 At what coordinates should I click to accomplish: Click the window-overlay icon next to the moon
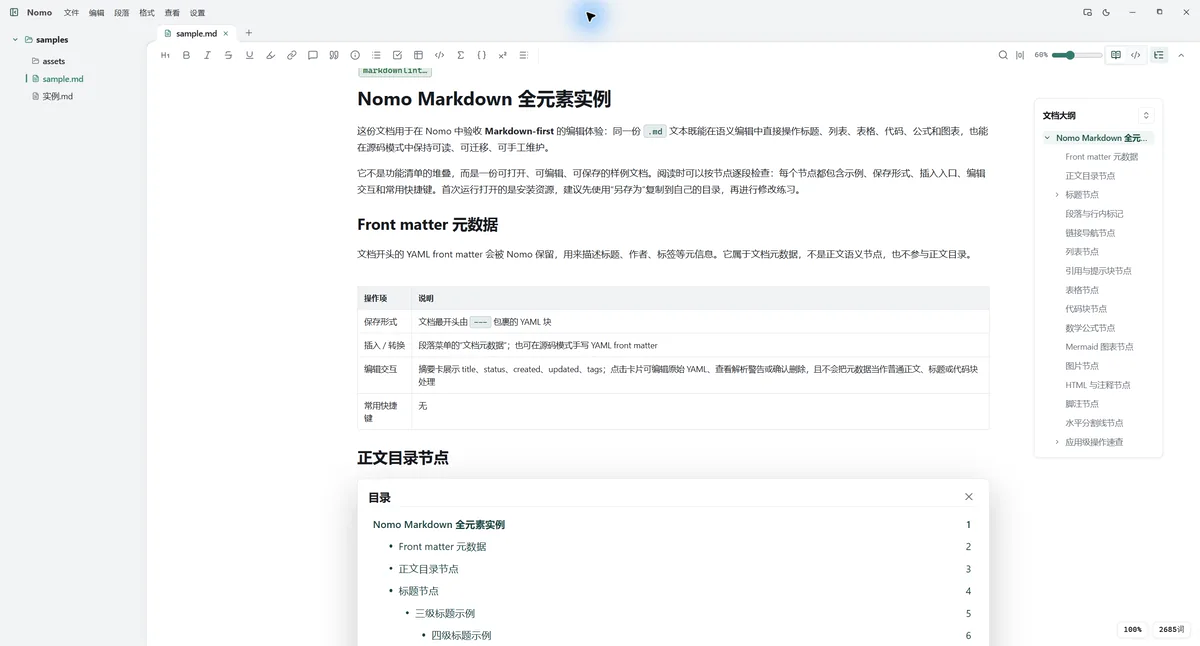pyautogui.click(x=1087, y=12)
